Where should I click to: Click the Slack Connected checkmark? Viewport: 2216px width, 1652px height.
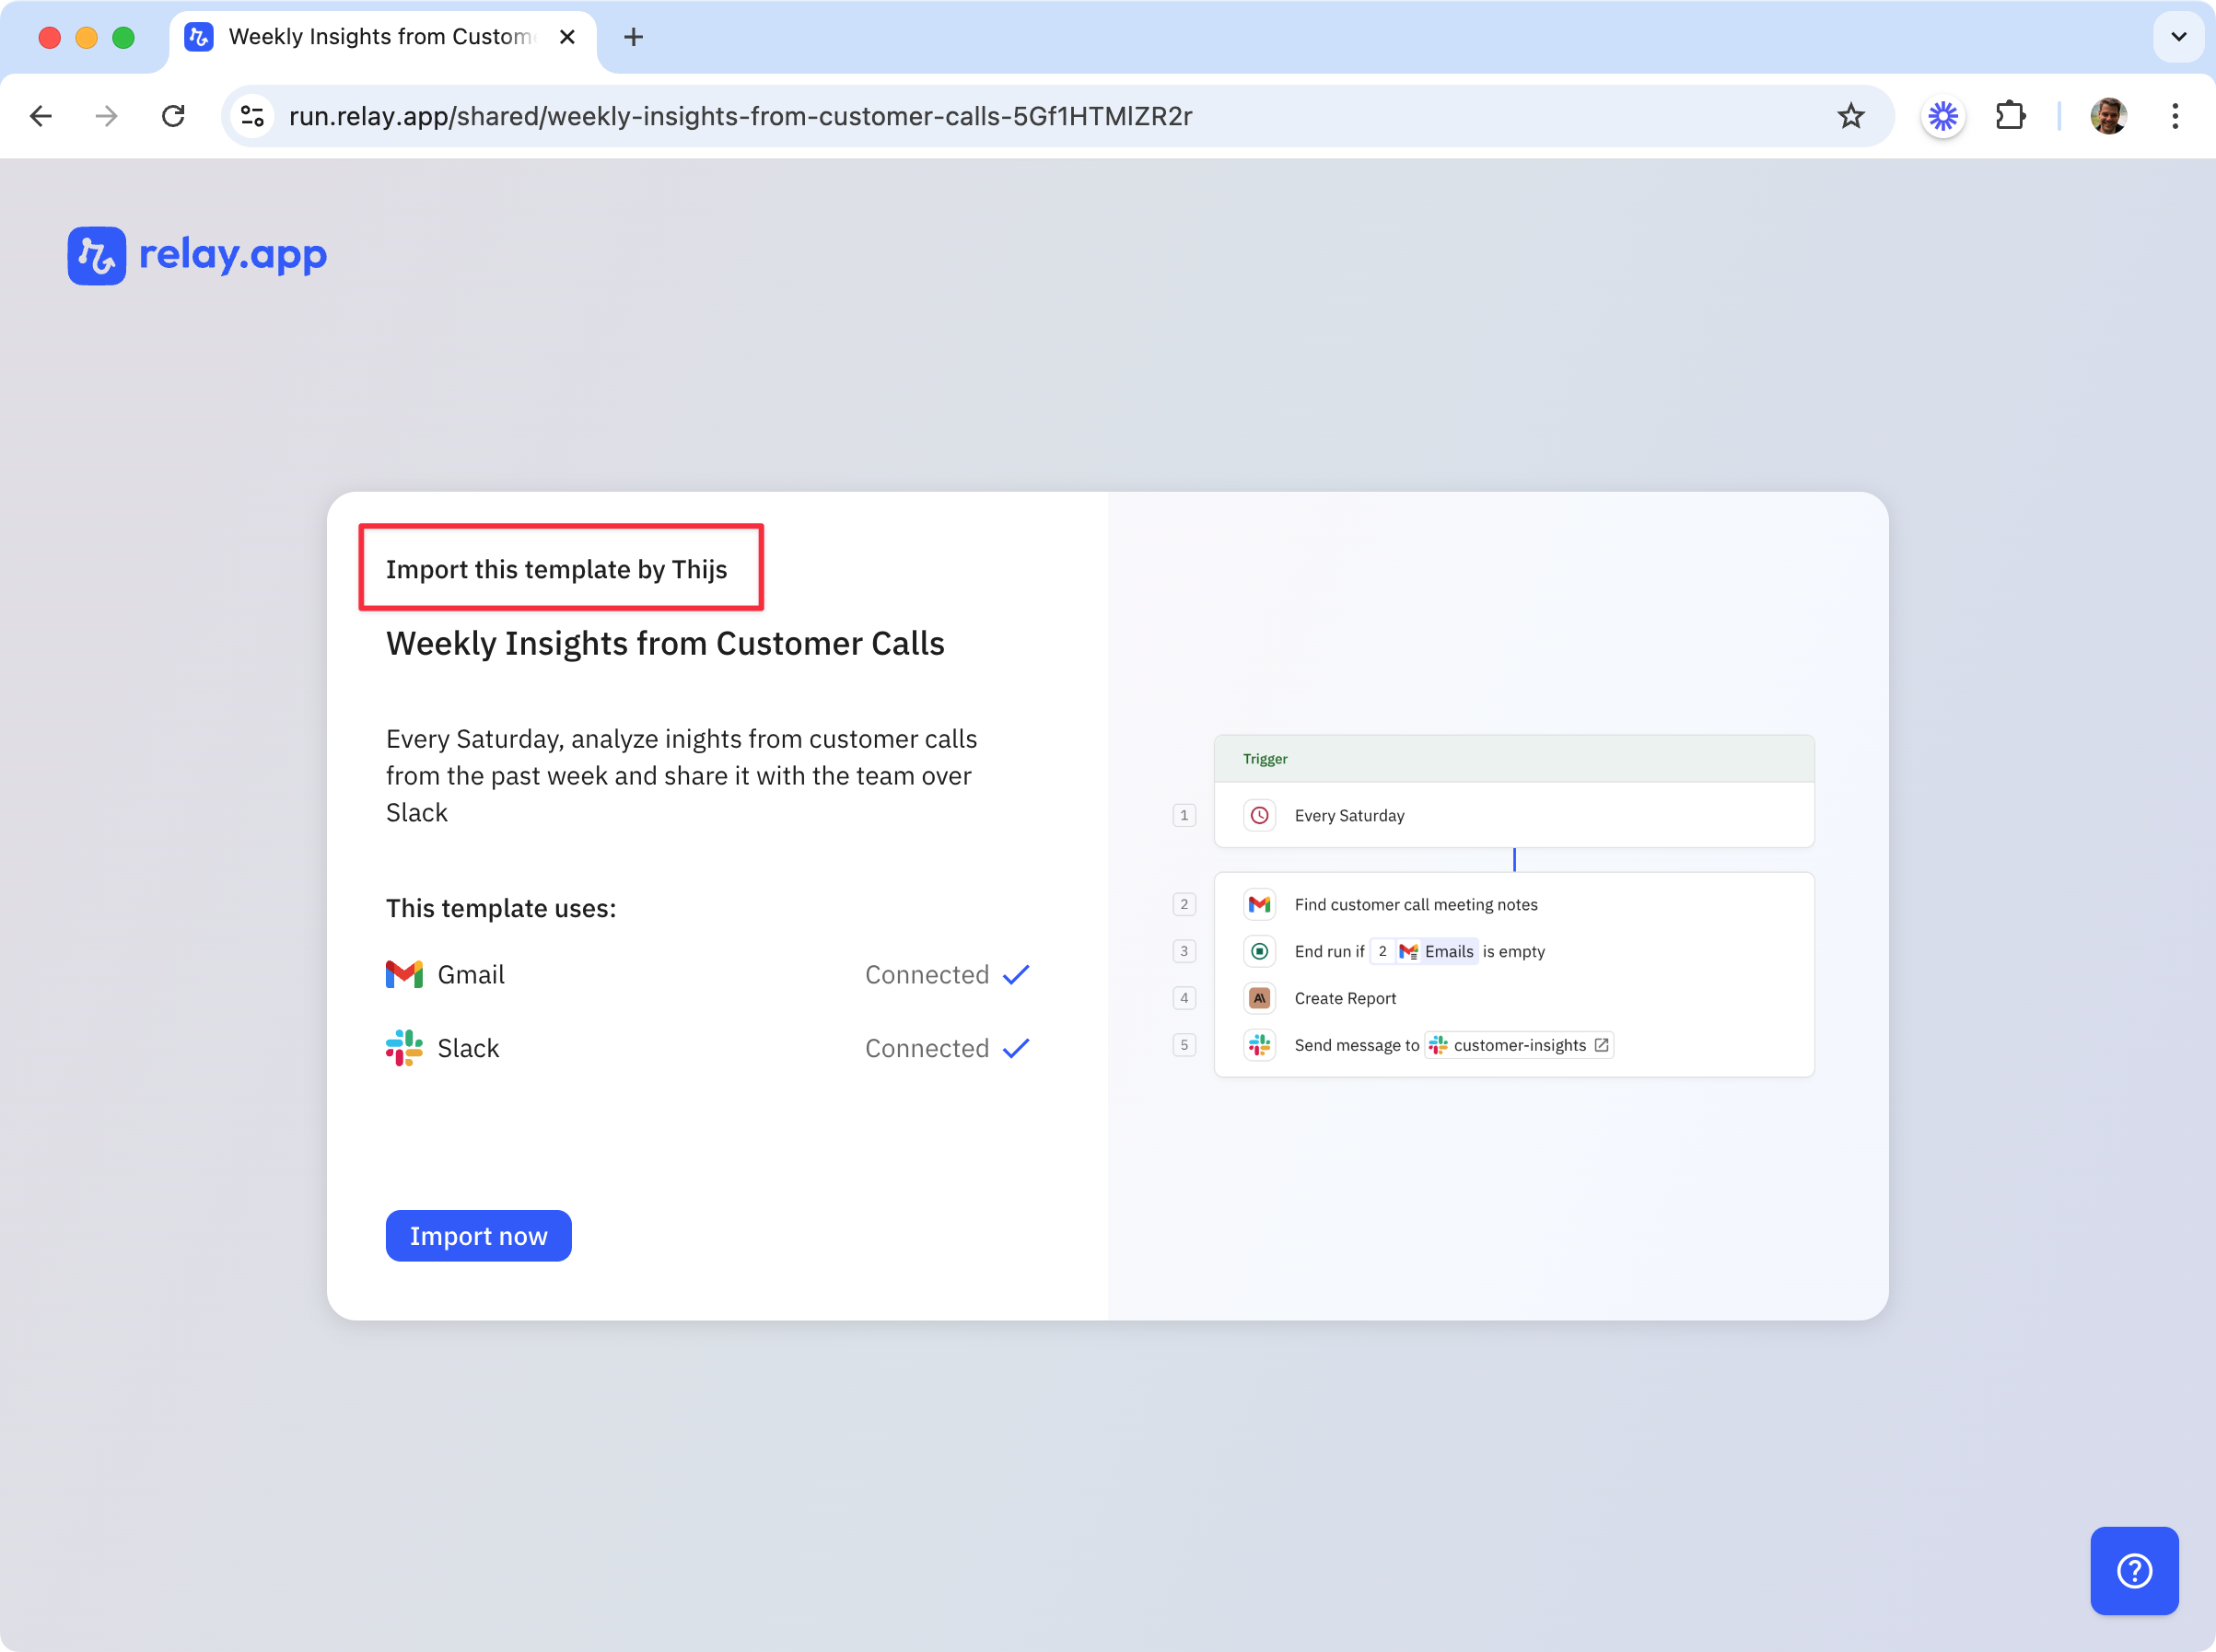point(1016,1048)
